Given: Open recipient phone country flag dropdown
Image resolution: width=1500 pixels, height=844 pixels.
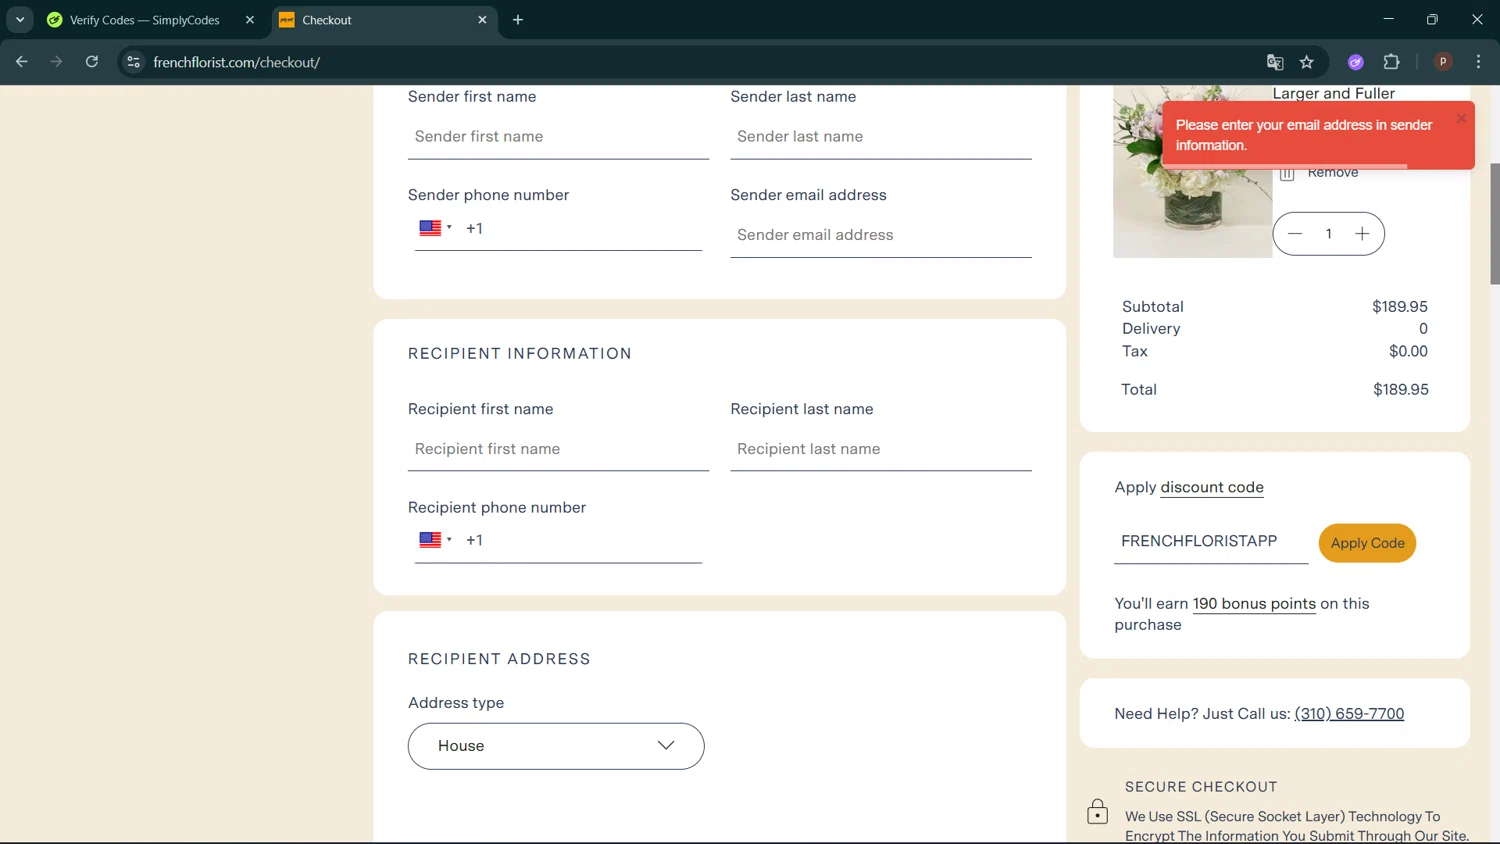Looking at the screenshot, I should [435, 540].
